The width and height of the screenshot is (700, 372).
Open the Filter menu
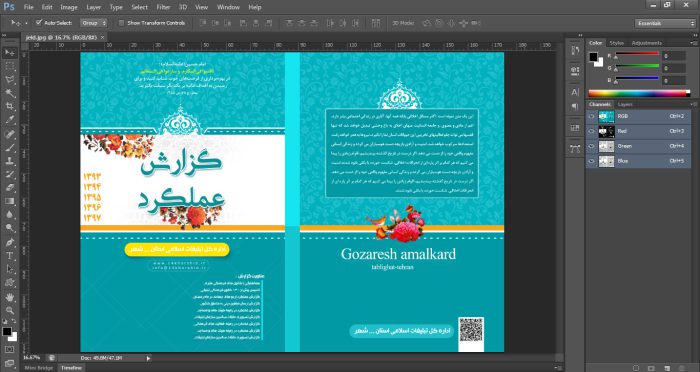[163, 7]
